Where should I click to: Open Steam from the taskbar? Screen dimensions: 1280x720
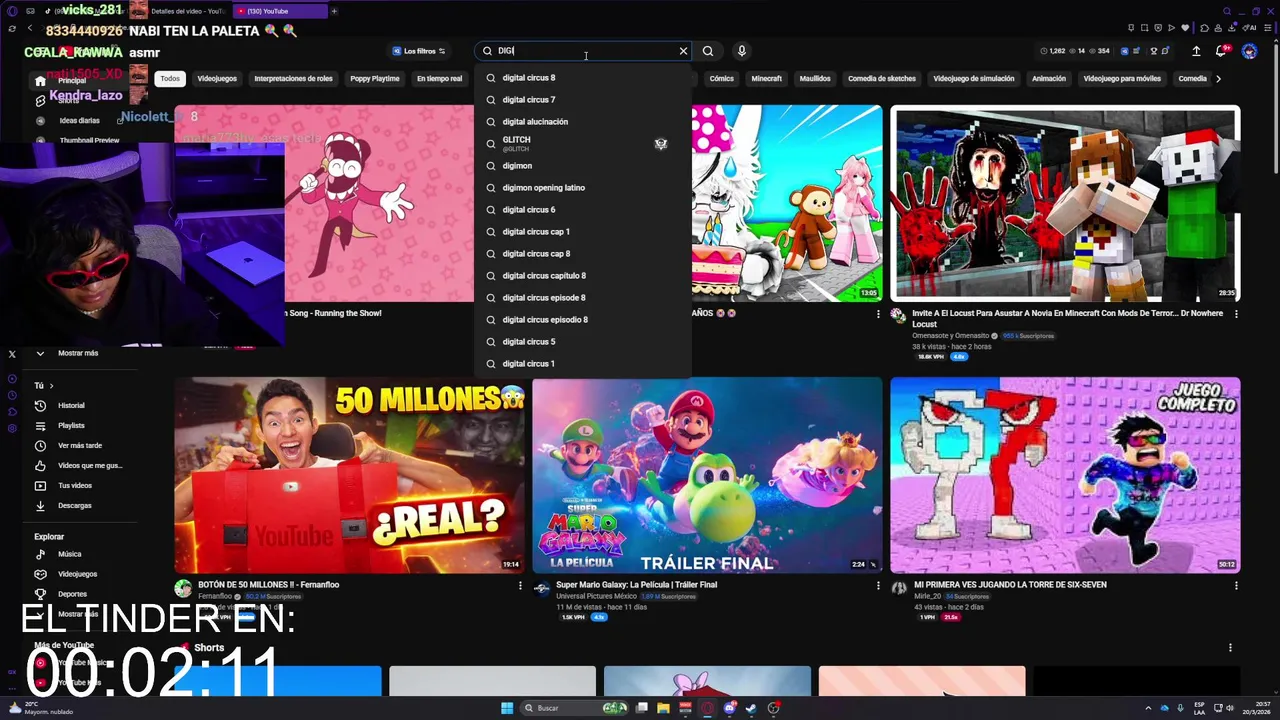pos(751,708)
